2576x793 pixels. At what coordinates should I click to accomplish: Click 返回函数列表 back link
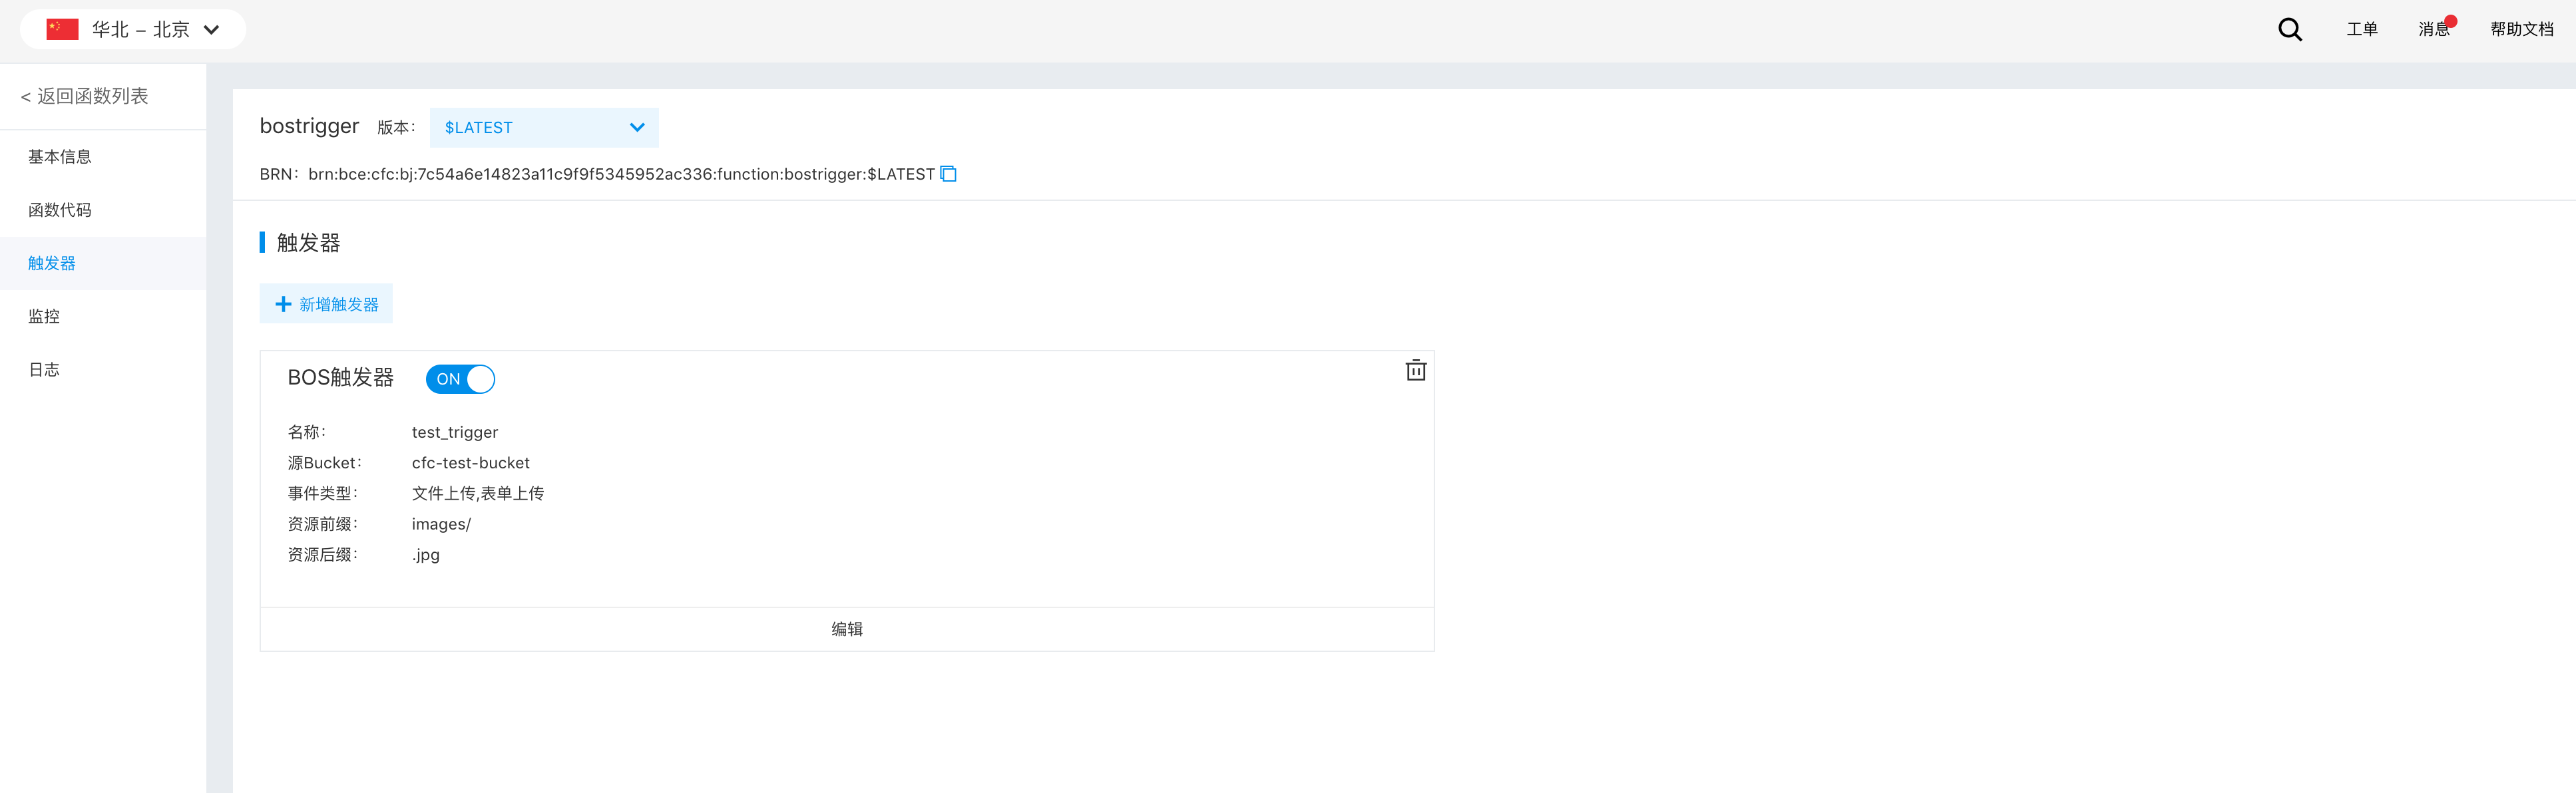point(85,96)
